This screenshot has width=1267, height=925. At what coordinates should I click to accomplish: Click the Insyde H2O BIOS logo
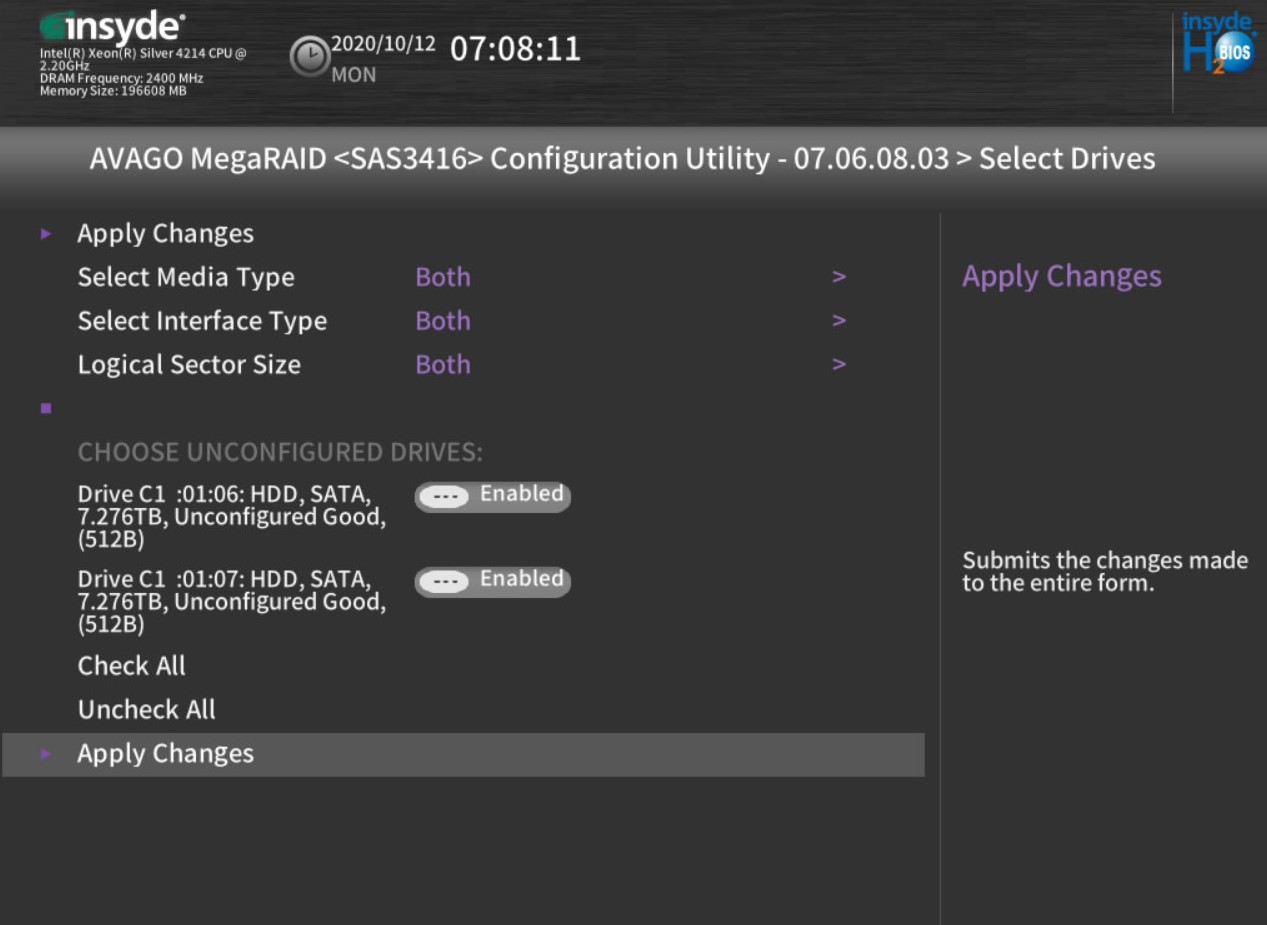point(1217,42)
